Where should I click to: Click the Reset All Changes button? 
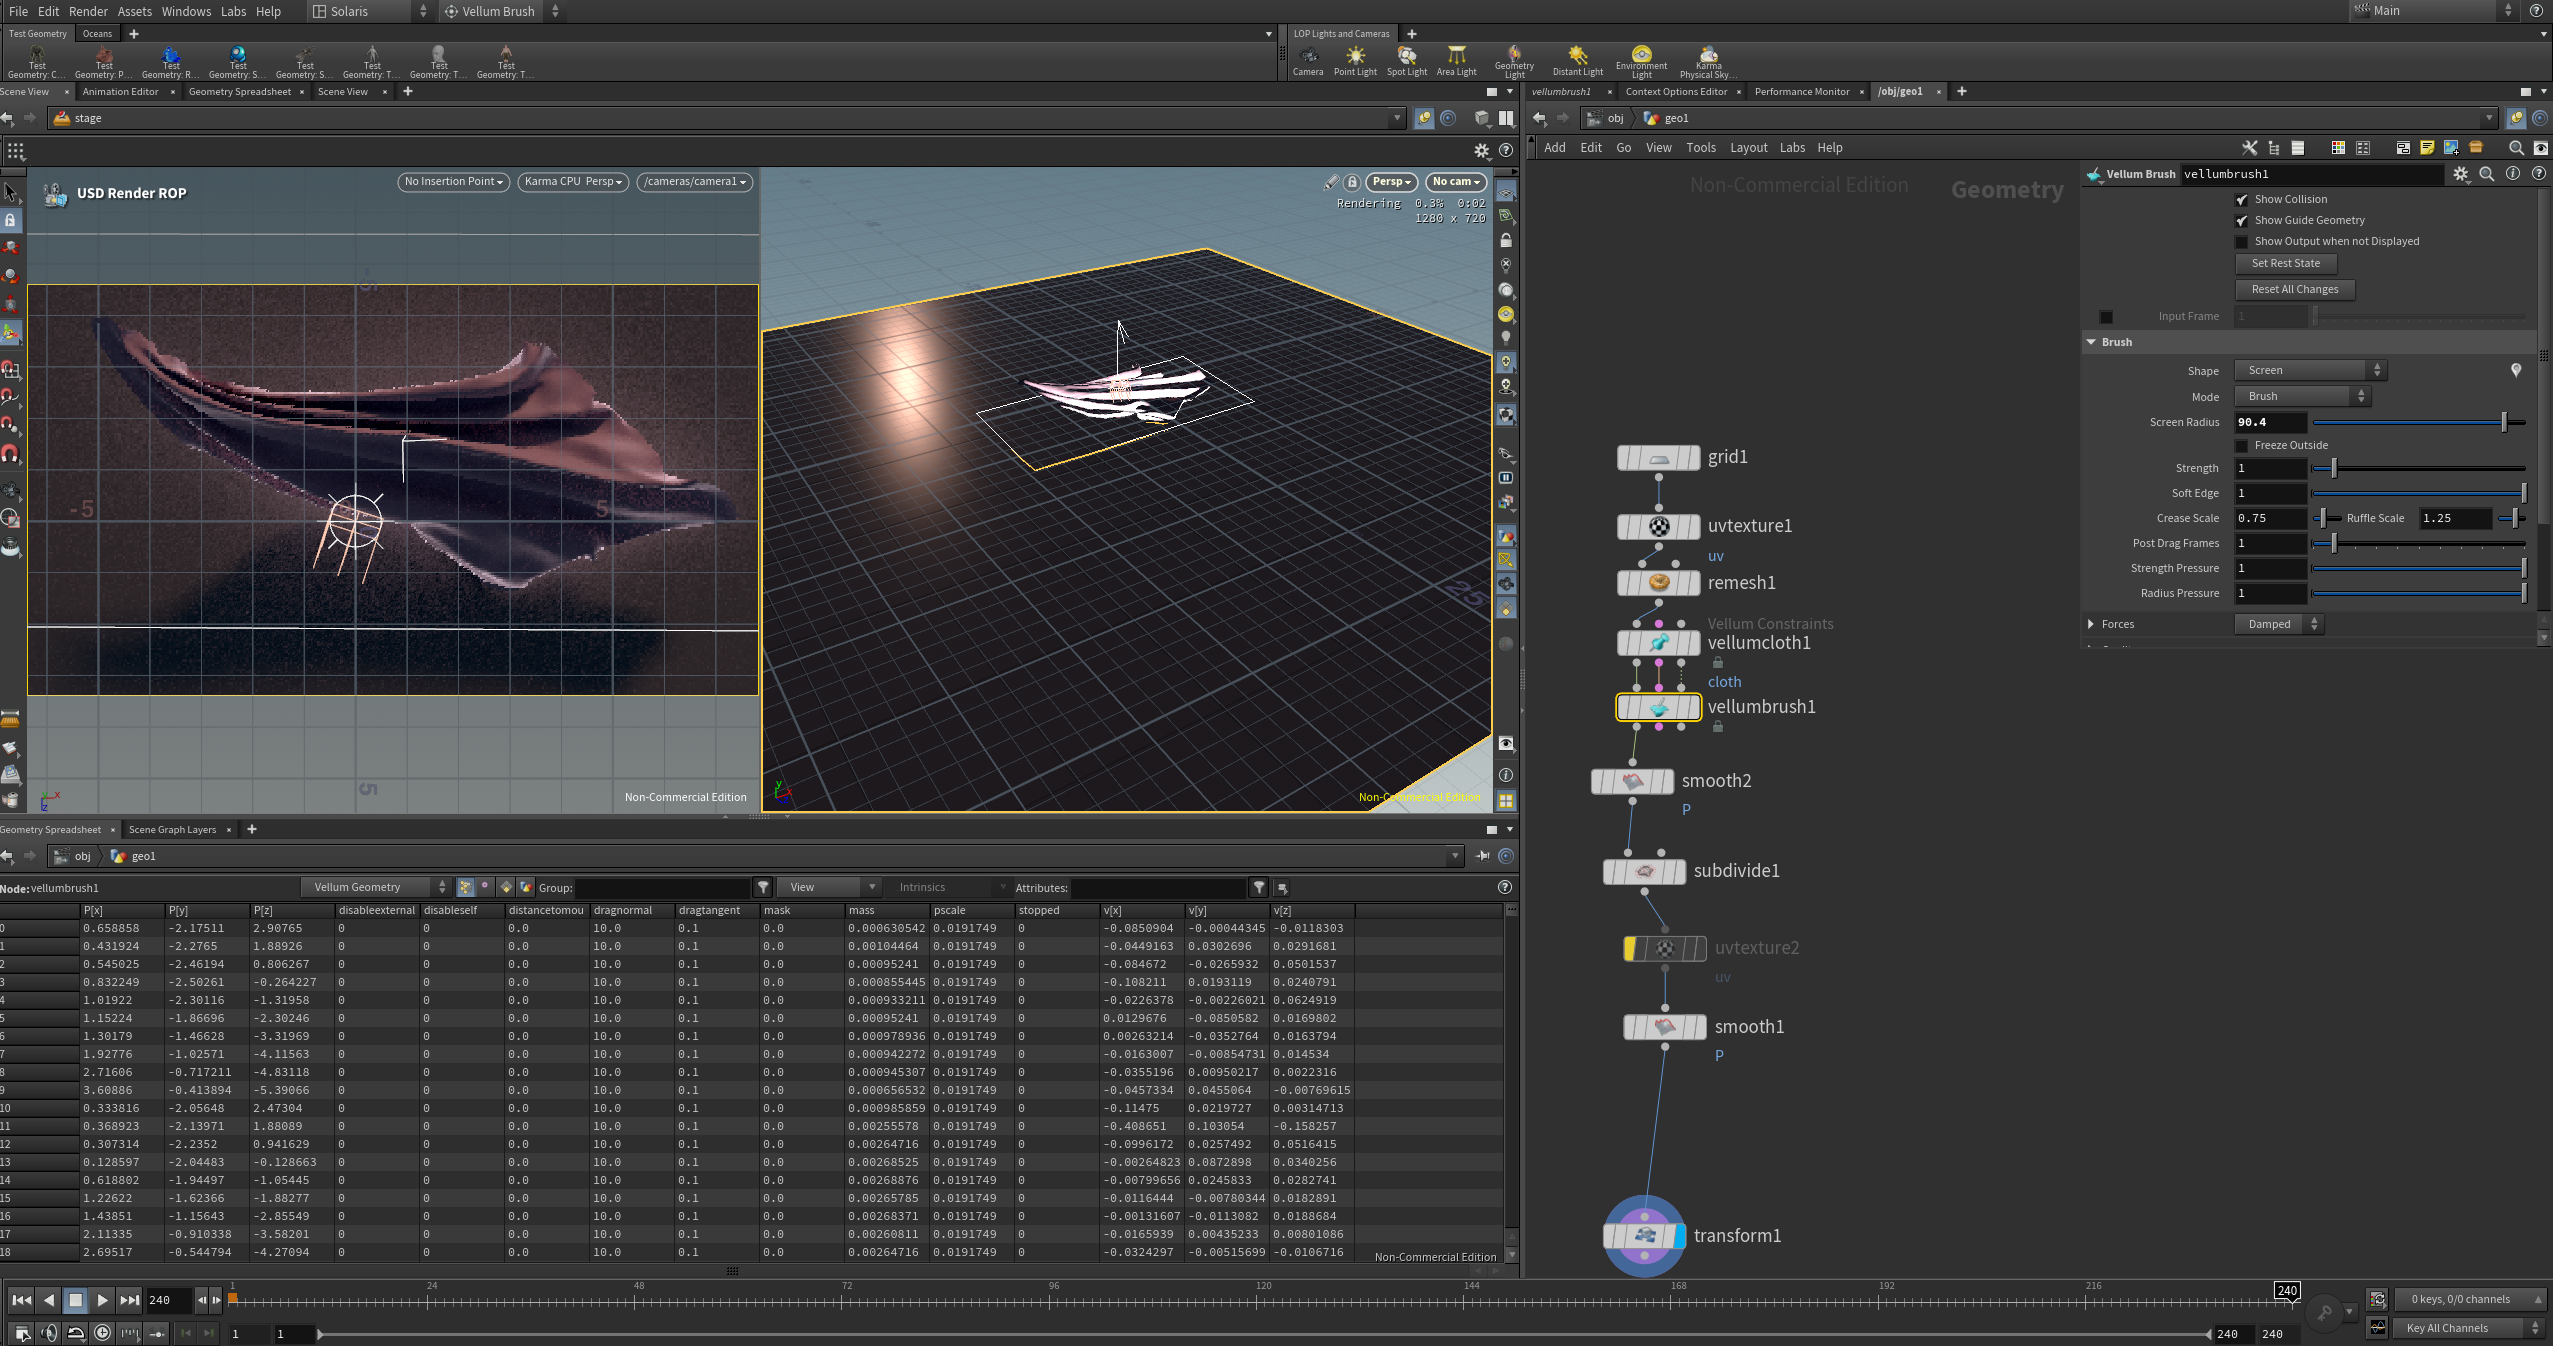click(2295, 290)
